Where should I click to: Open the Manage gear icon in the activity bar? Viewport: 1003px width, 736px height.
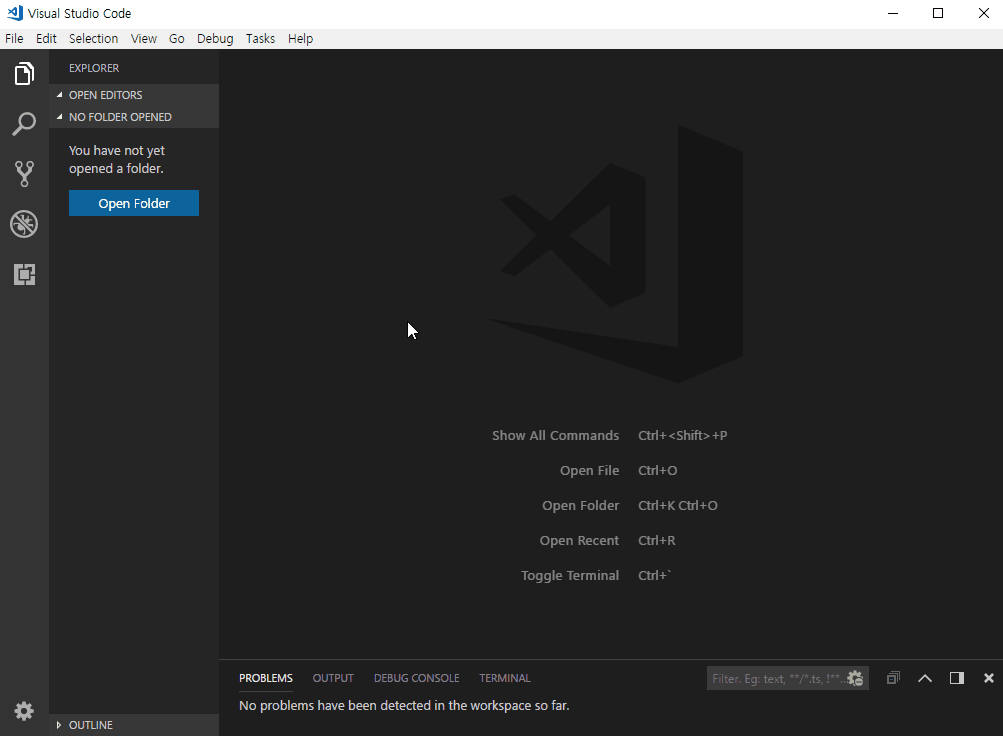[24, 711]
